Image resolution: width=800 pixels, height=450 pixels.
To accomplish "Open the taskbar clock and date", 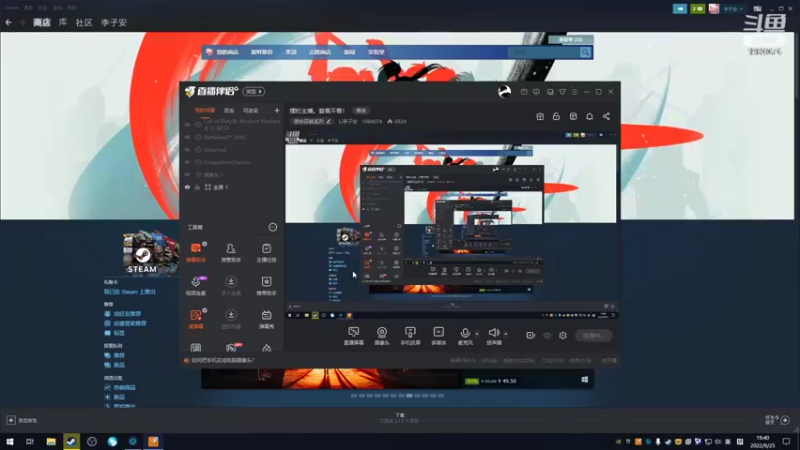I will pyautogui.click(x=763, y=441).
